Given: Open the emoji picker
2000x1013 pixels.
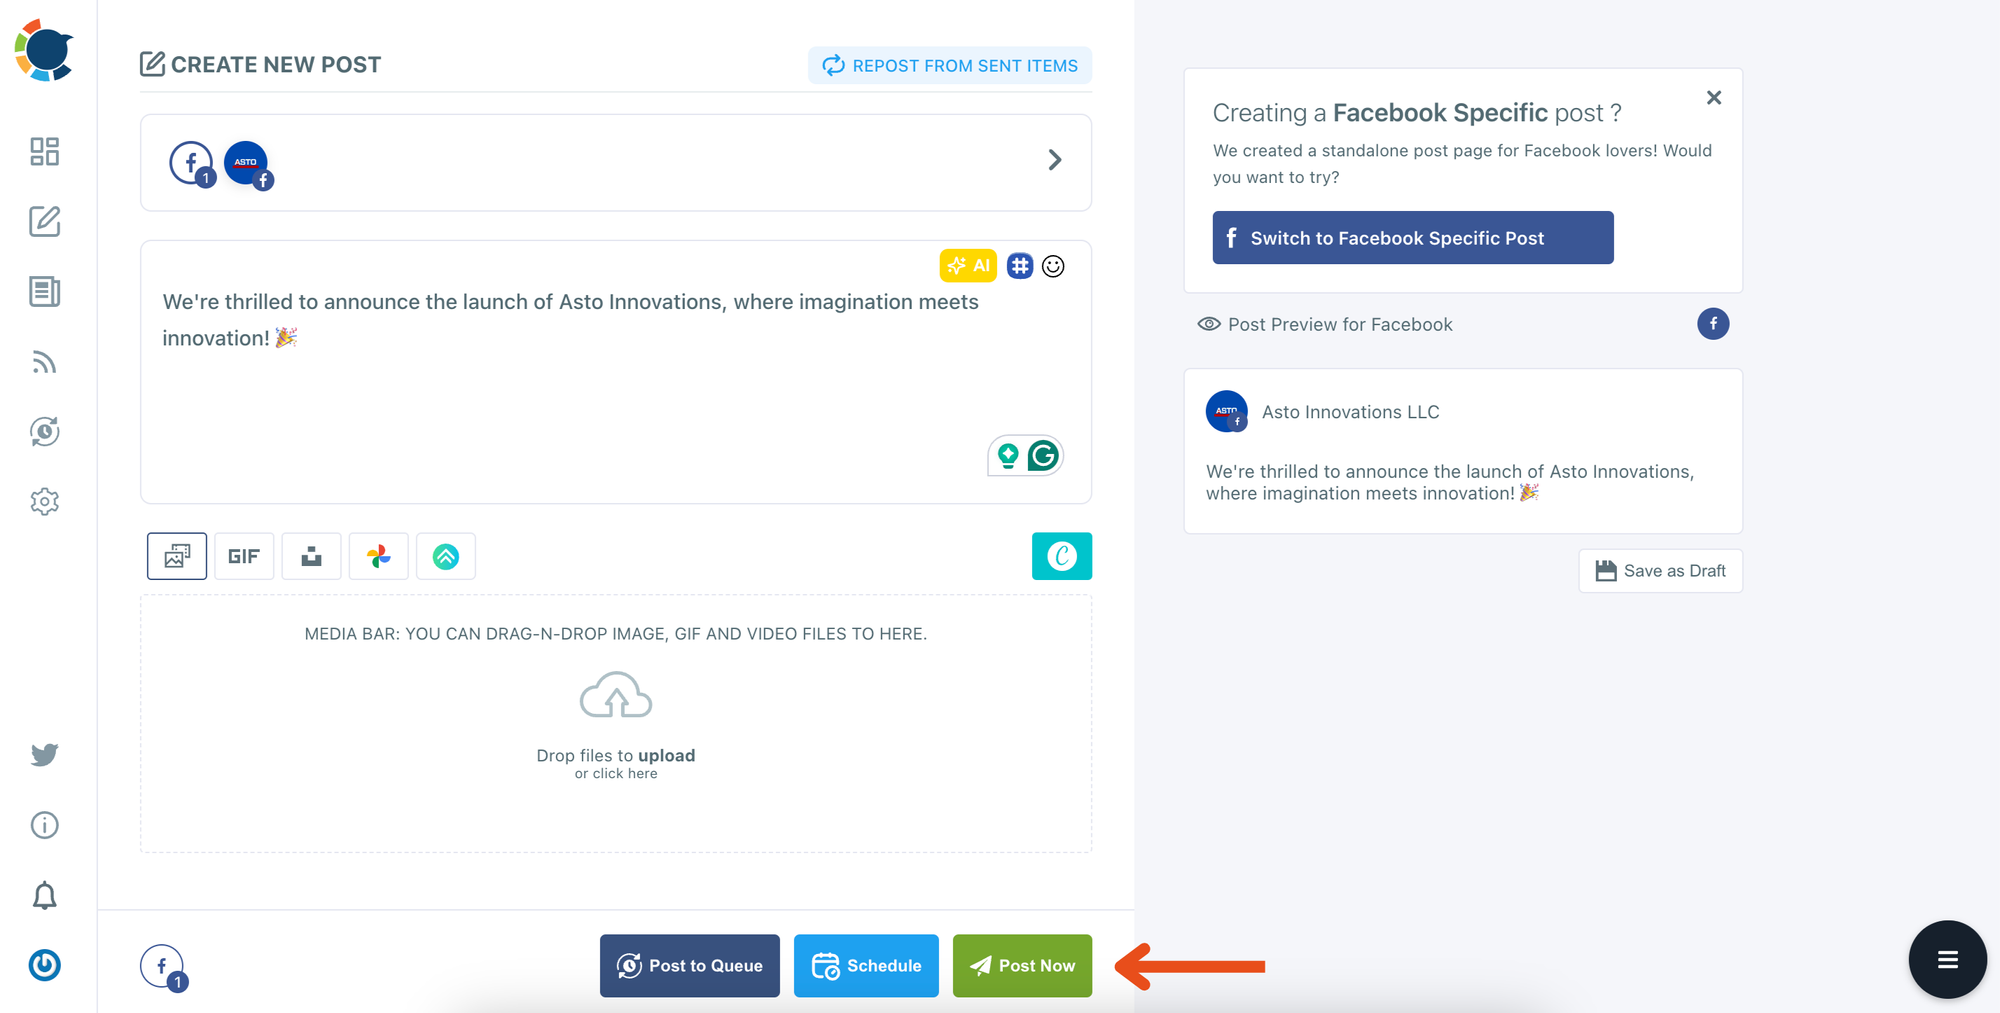Looking at the screenshot, I should tap(1053, 266).
